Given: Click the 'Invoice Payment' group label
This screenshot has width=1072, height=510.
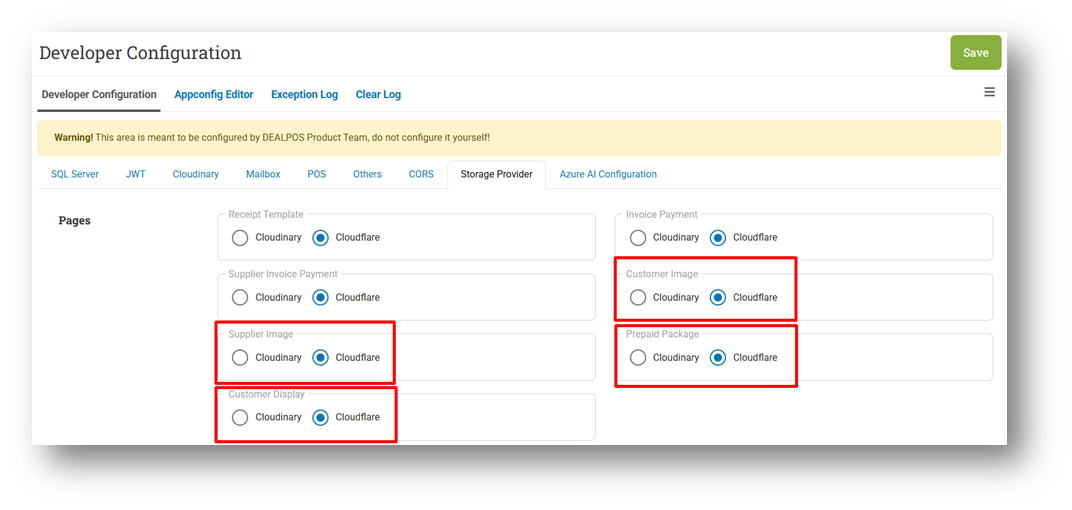Looking at the screenshot, I should point(662,214).
